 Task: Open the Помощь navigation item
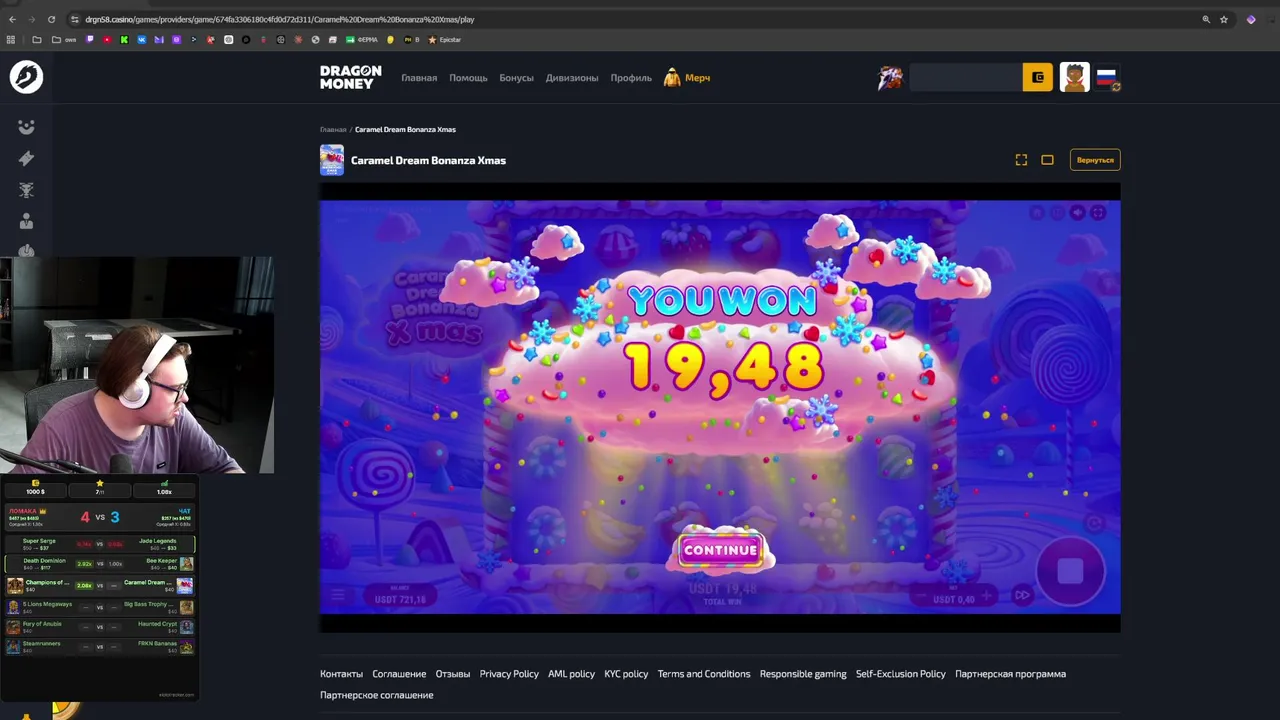coord(468,78)
